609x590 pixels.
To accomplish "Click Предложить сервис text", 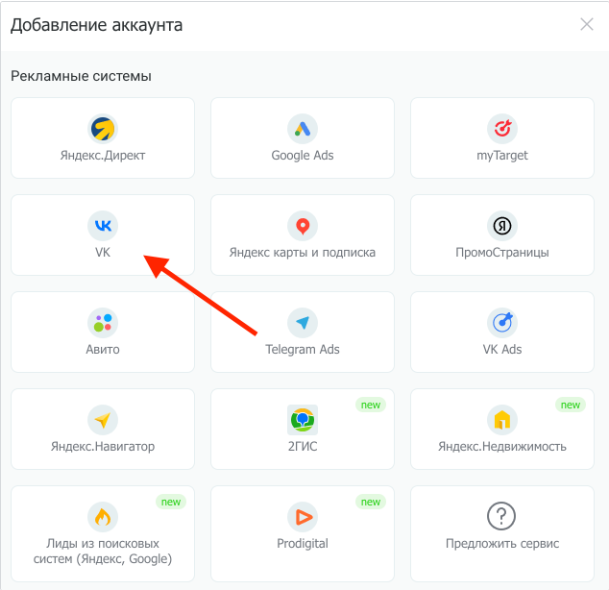I will [502, 543].
